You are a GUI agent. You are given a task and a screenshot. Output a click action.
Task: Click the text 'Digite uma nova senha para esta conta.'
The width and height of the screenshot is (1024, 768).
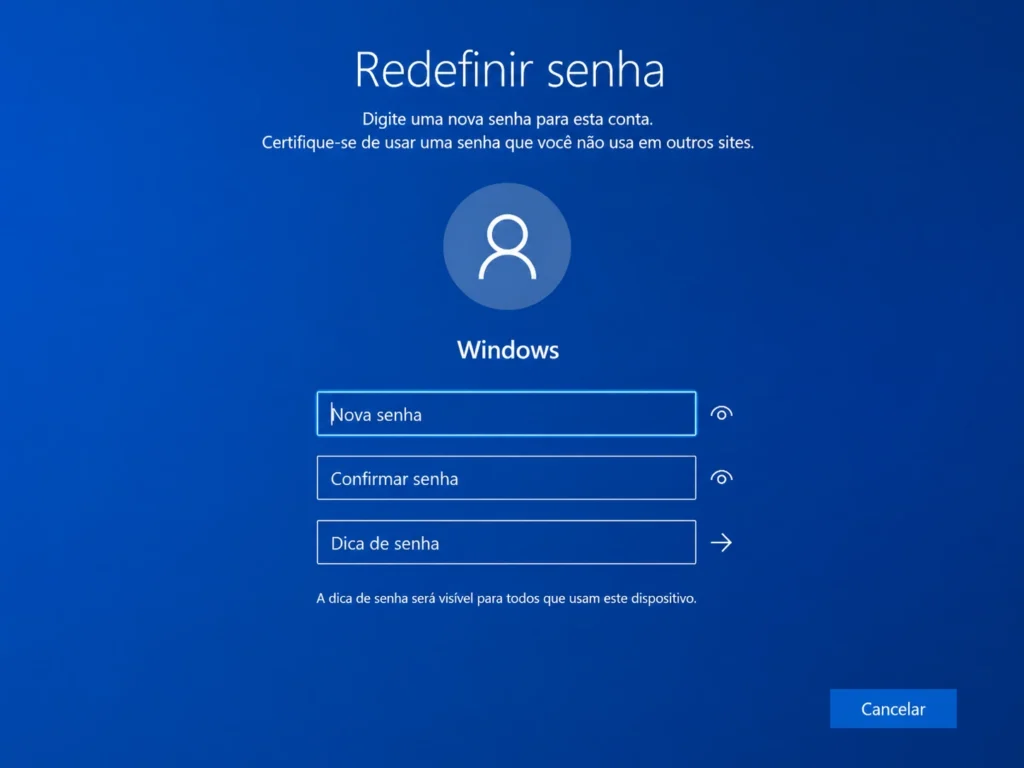pyautogui.click(x=507, y=119)
